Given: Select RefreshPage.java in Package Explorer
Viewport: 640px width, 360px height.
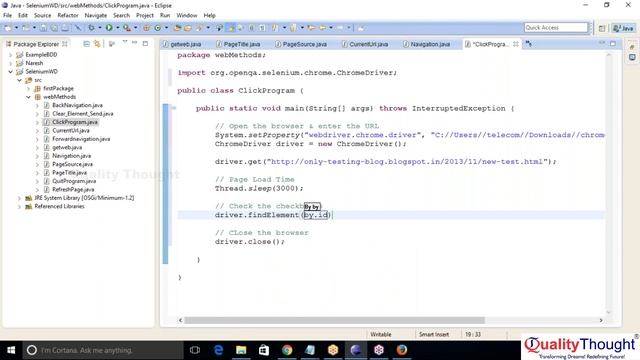Looking at the screenshot, I should click(x=73, y=190).
